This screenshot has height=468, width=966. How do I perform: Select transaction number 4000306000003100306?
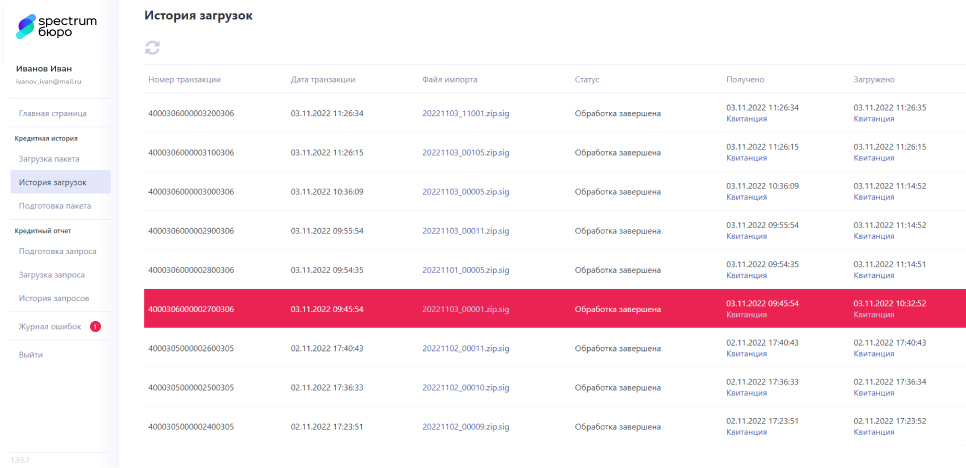pyautogui.click(x=191, y=152)
